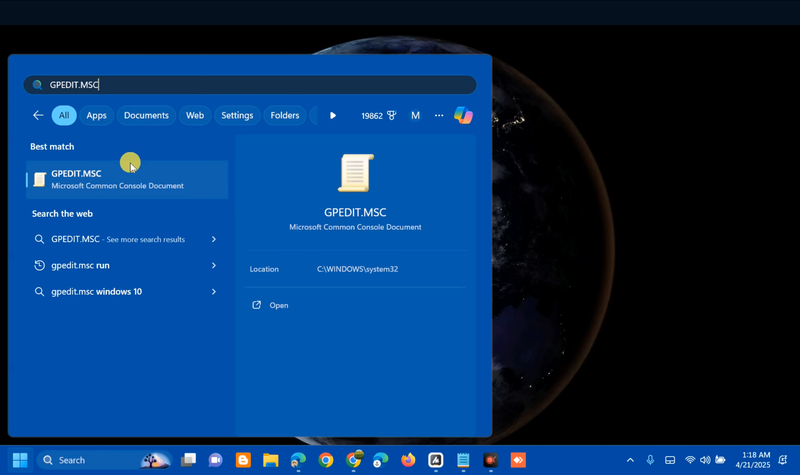Open the clock showing 1:18 AM

(753, 460)
